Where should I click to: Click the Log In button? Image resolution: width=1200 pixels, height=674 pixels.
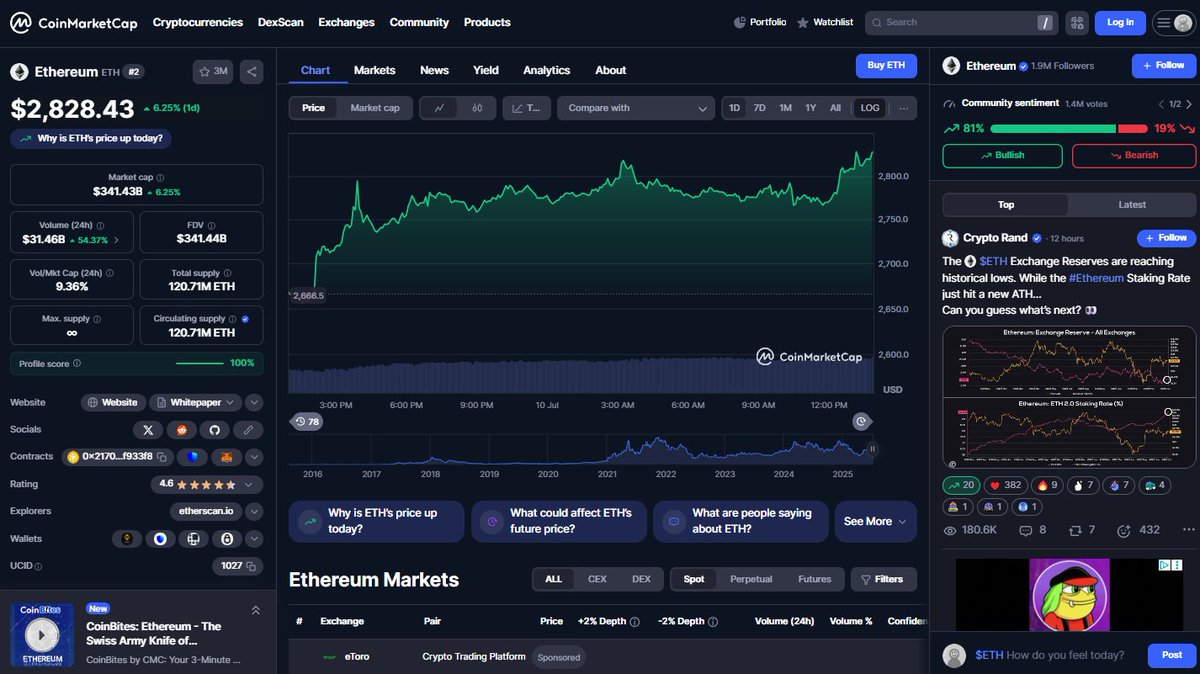click(x=1121, y=22)
